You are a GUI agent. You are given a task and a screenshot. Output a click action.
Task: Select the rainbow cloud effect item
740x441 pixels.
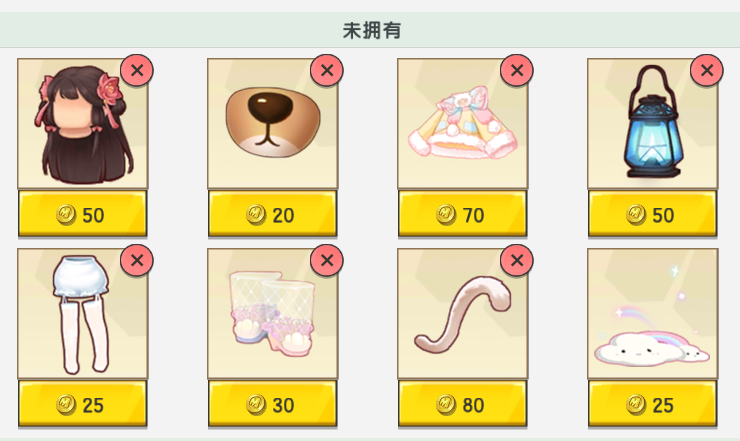pyautogui.click(x=653, y=314)
